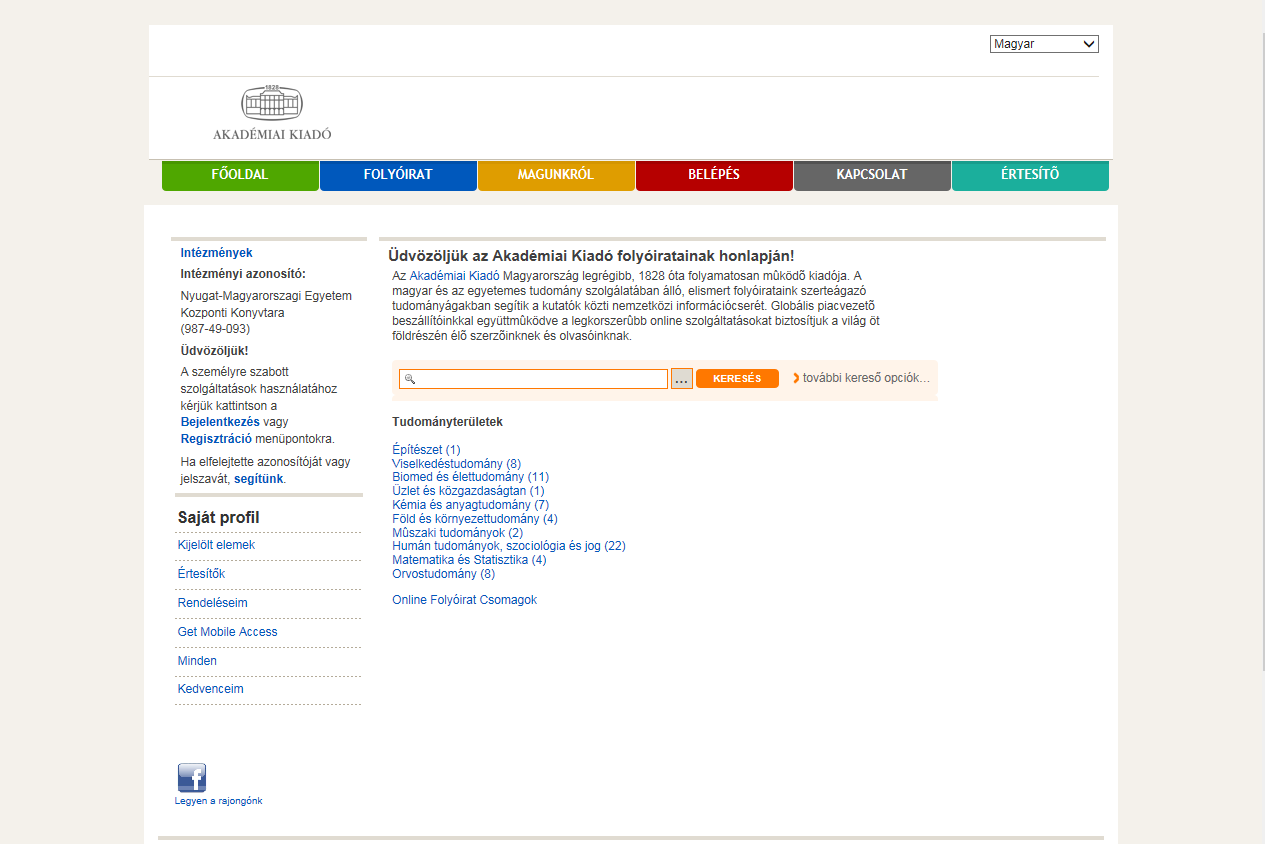Click the Akadémiai Kiadó logo
Viewport: 1265px width, 844px height.
click(272, 113)
